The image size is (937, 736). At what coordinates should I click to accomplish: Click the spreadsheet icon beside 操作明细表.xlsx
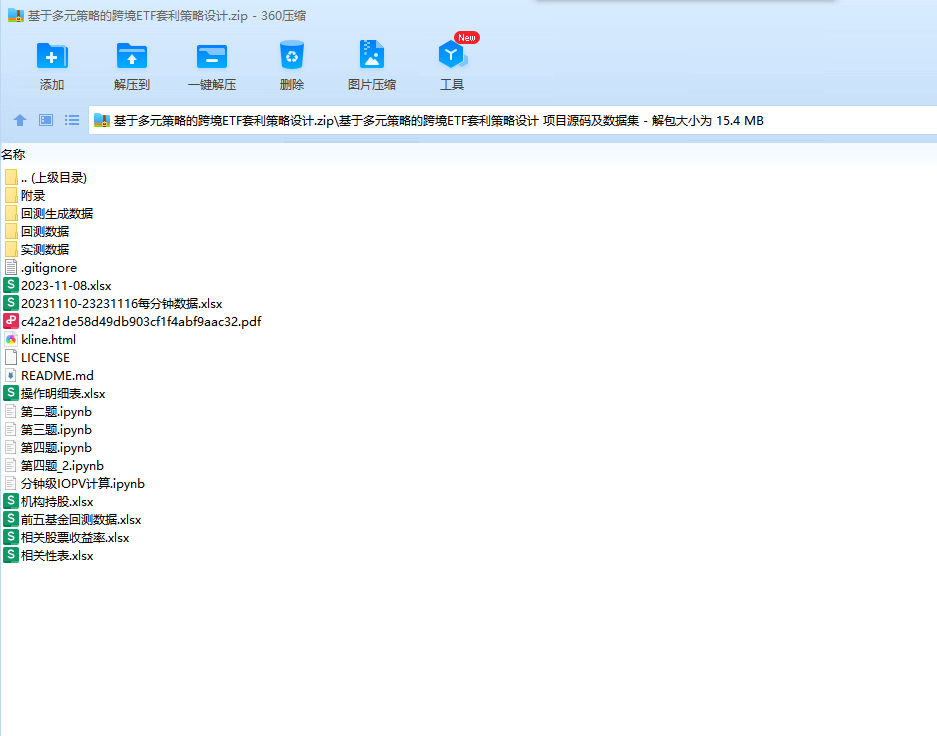(x=11, y=393)
